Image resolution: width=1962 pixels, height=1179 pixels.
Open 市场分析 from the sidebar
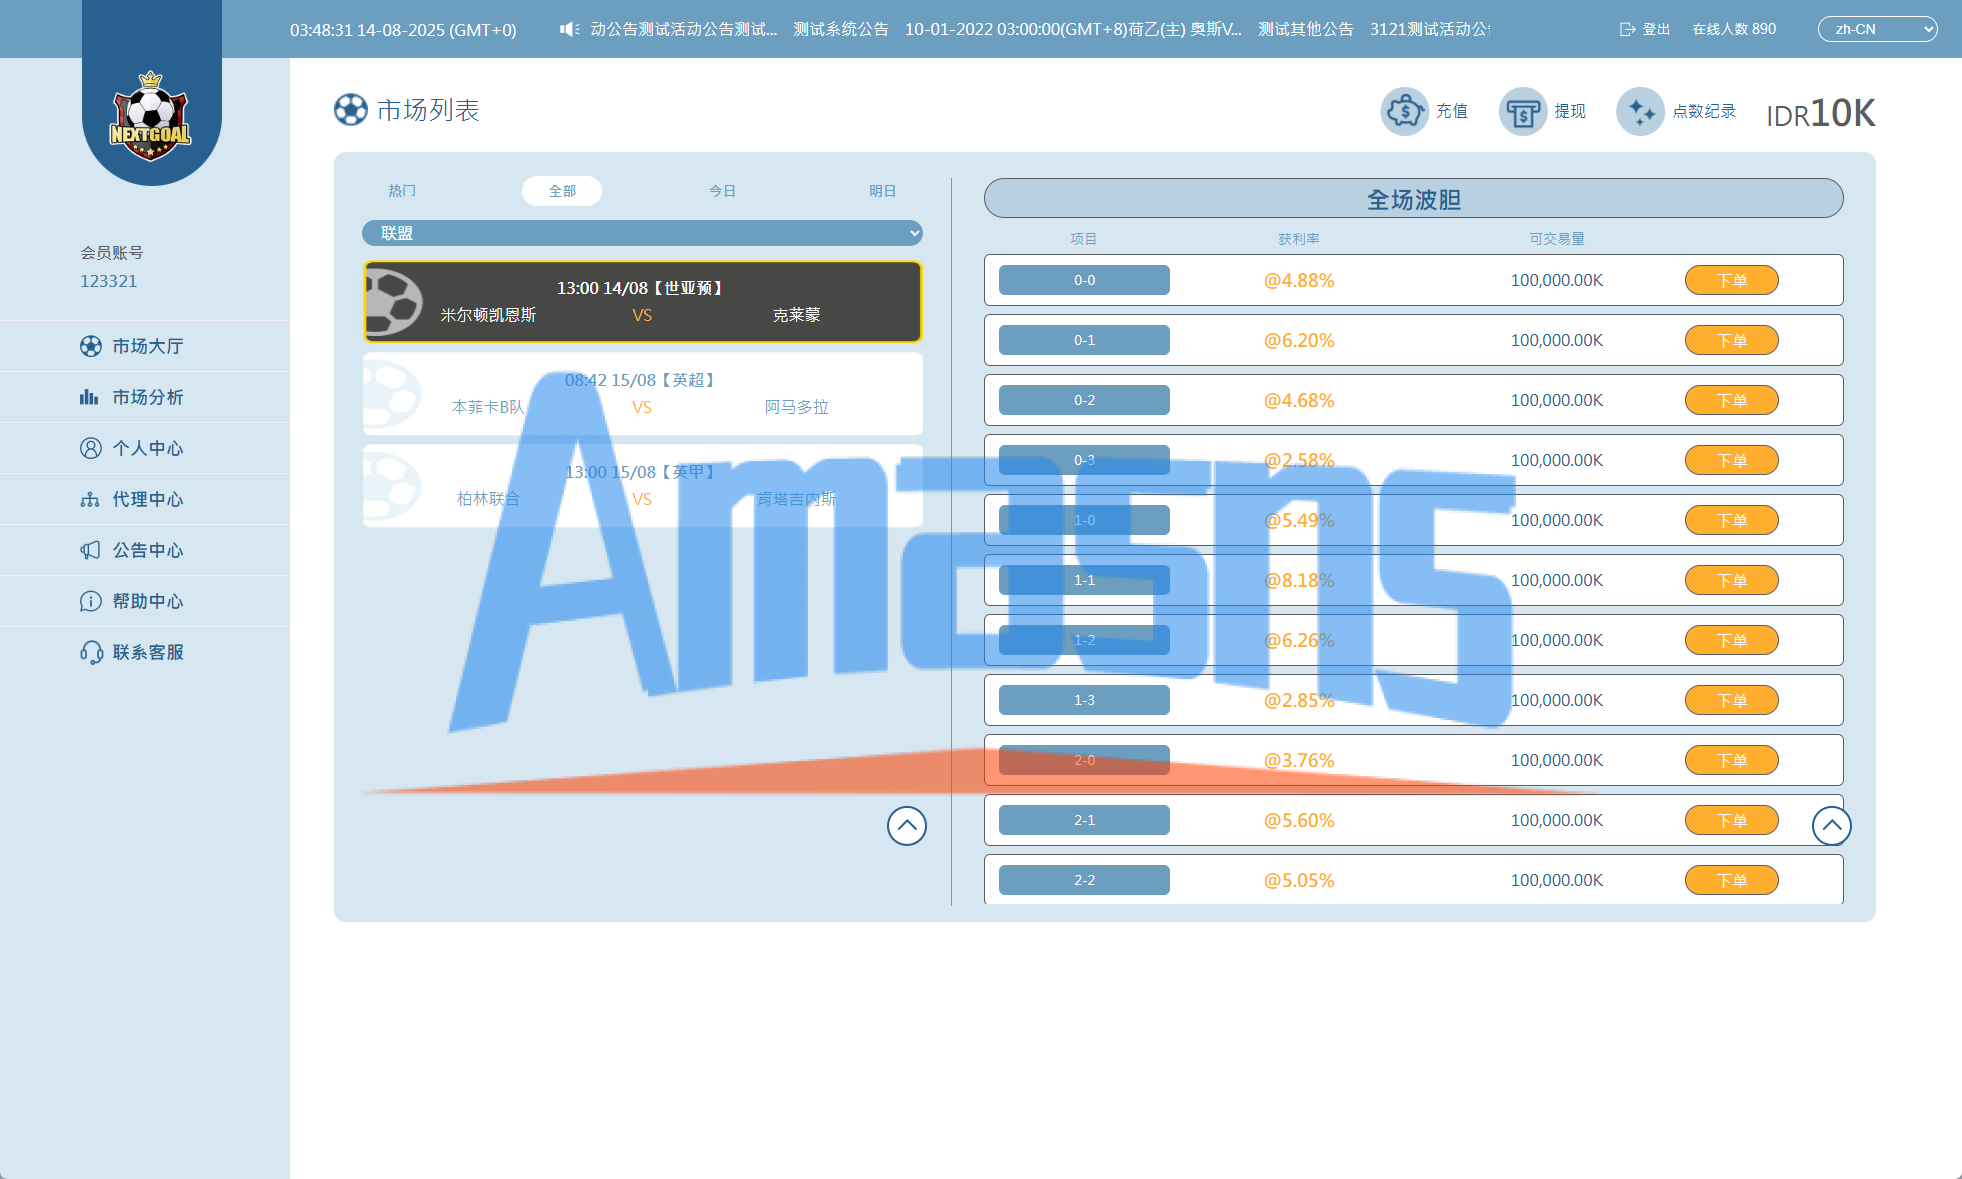(147, 397)
